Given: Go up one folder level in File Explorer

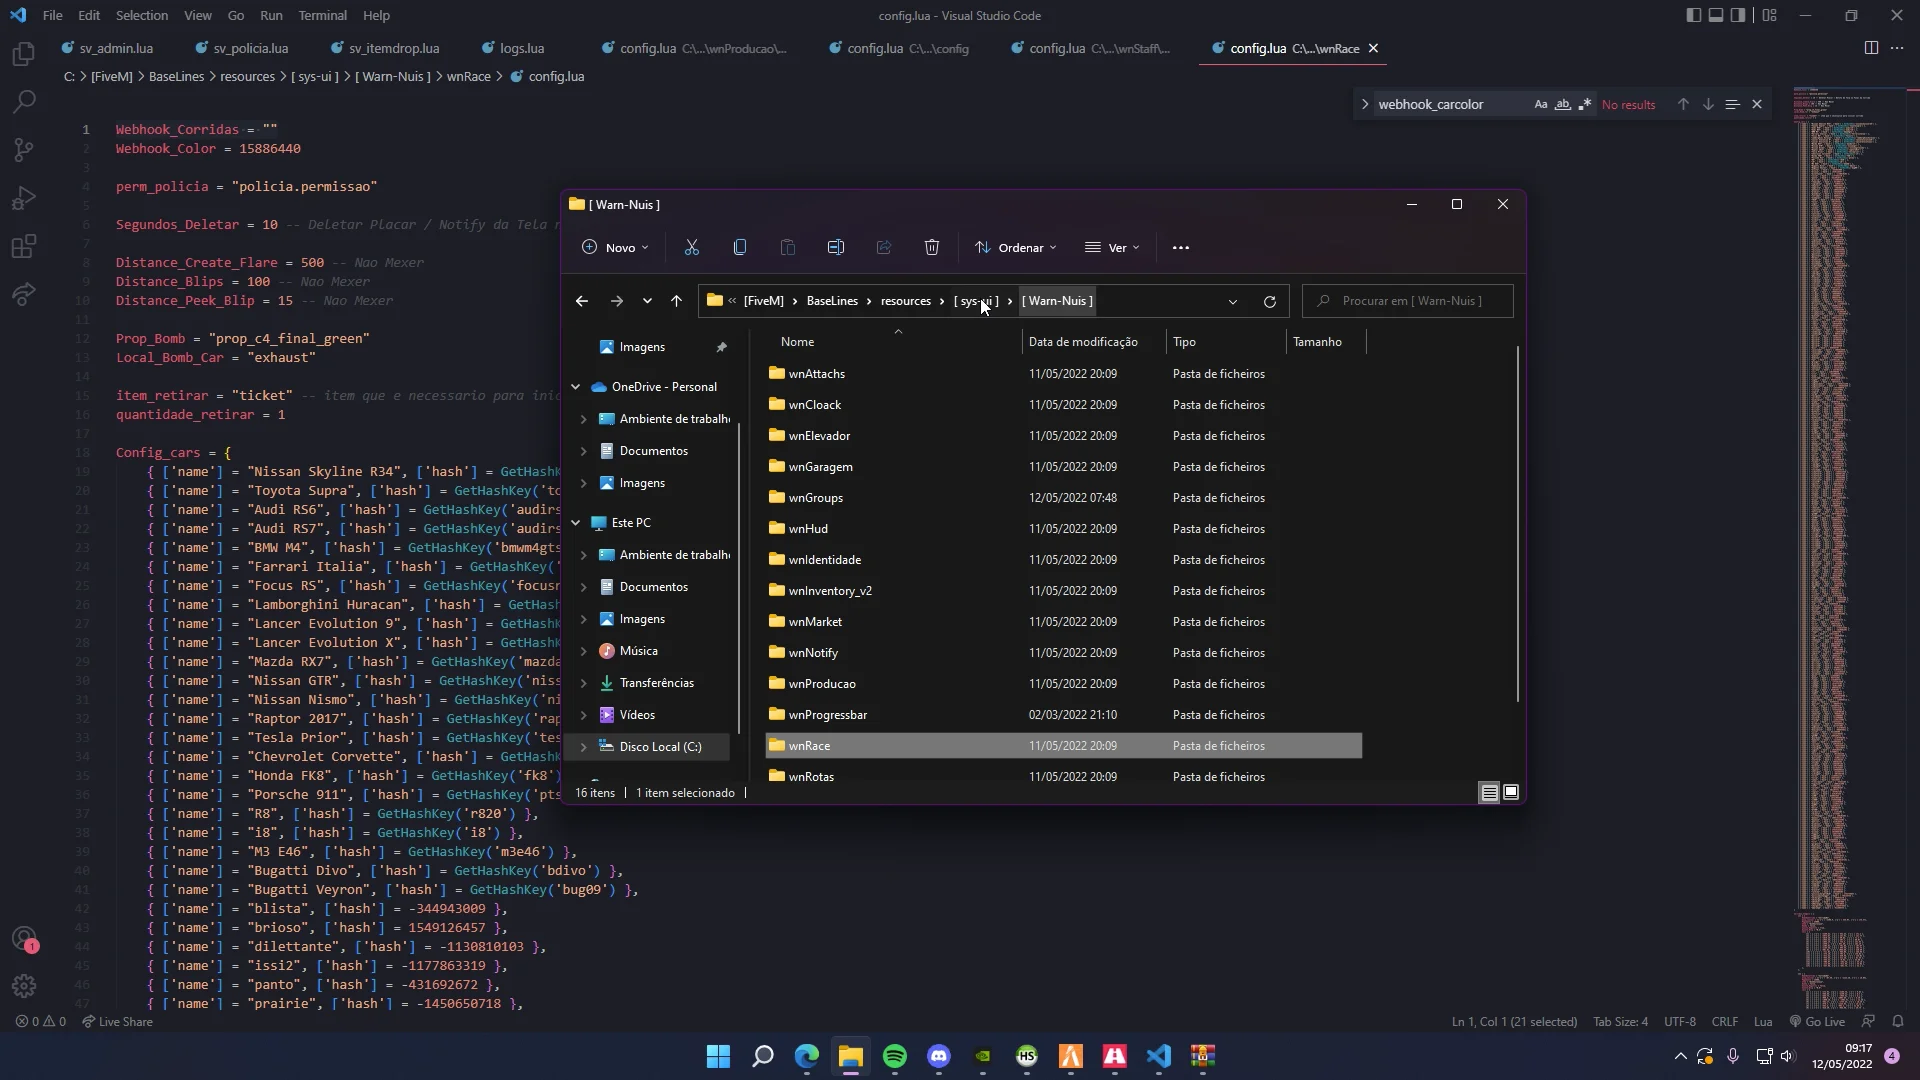Looking at the screenshot, I should coord(676,301).
